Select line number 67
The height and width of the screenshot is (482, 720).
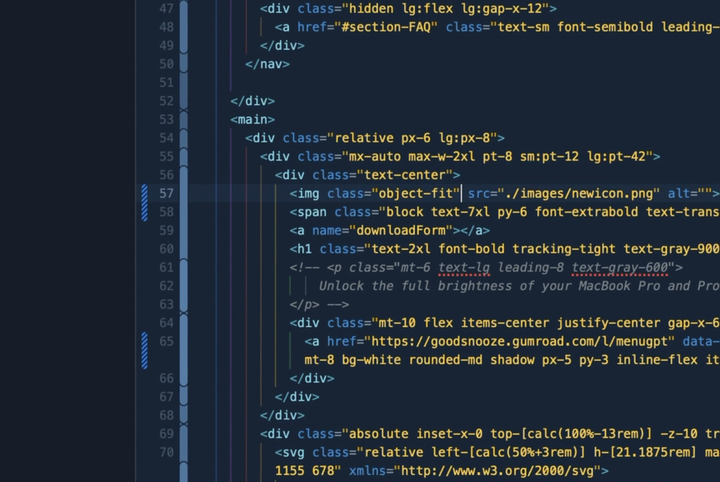click(166, 397)
